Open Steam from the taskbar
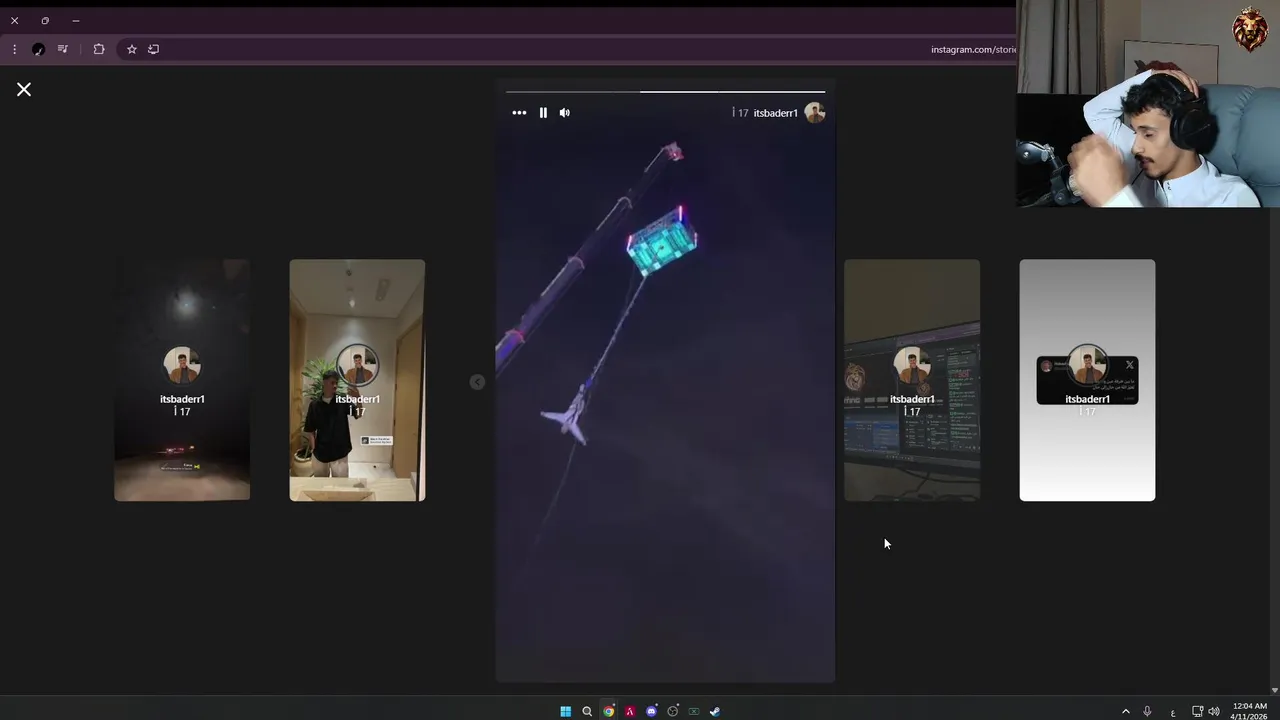 [715, 711]
